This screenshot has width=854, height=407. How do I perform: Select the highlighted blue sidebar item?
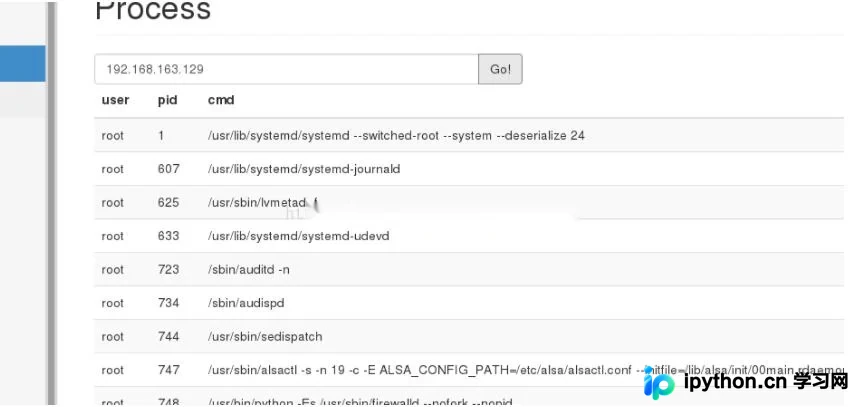tap(22, 64)
